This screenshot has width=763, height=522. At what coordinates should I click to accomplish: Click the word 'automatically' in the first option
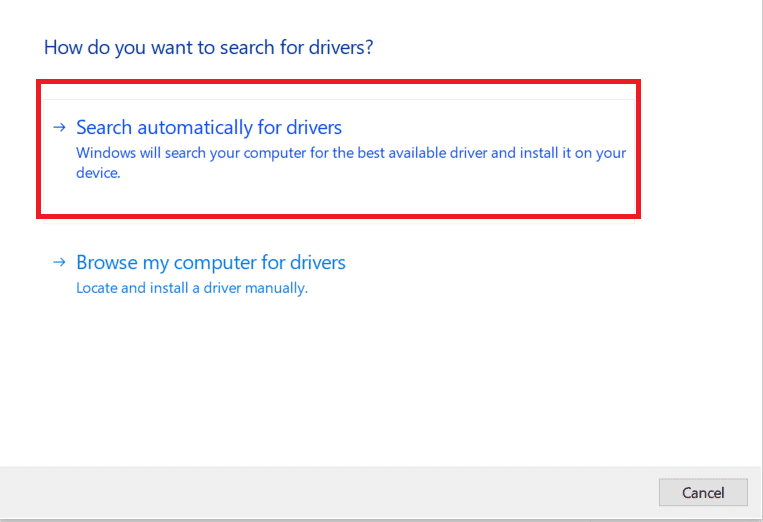pos(194,128)
